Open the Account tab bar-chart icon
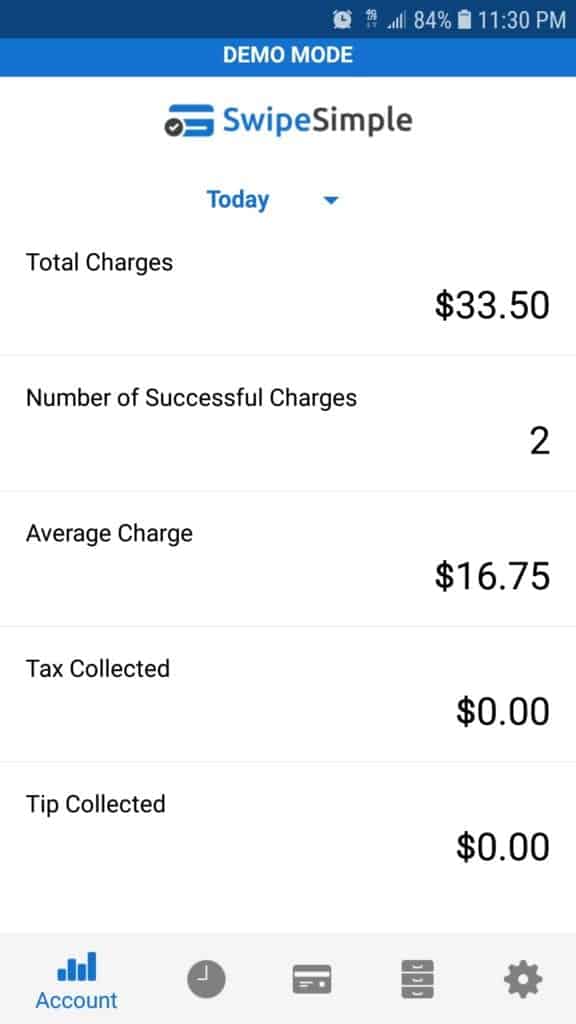 (76, 967)
